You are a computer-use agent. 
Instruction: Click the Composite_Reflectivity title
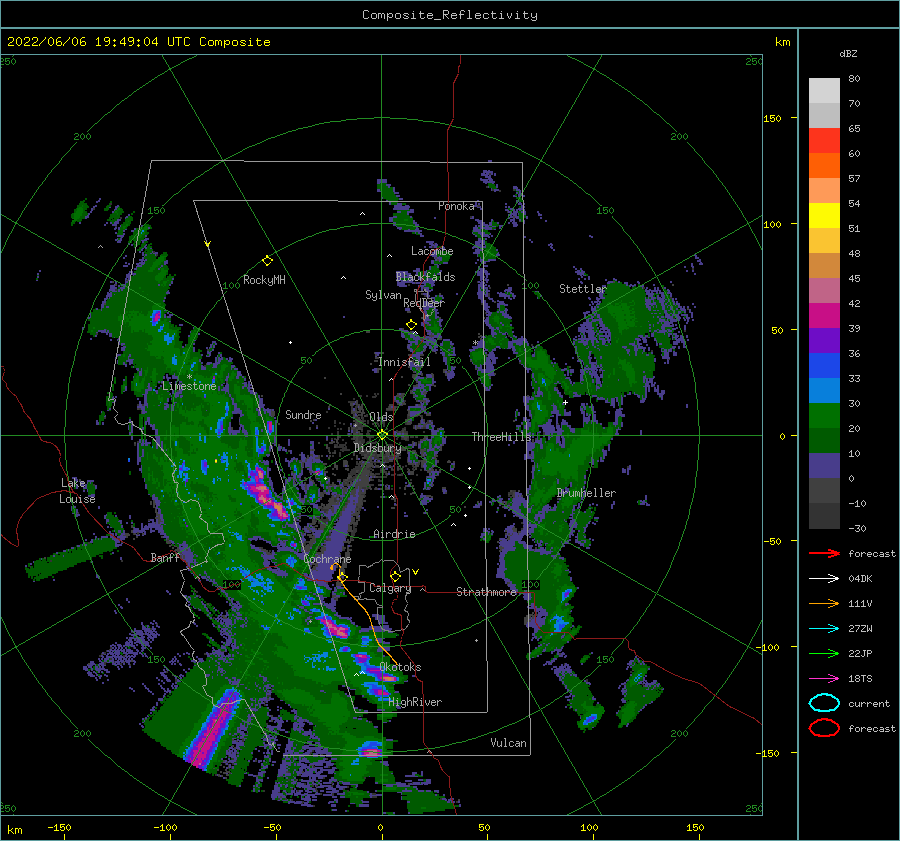click(x=450, y=15)
